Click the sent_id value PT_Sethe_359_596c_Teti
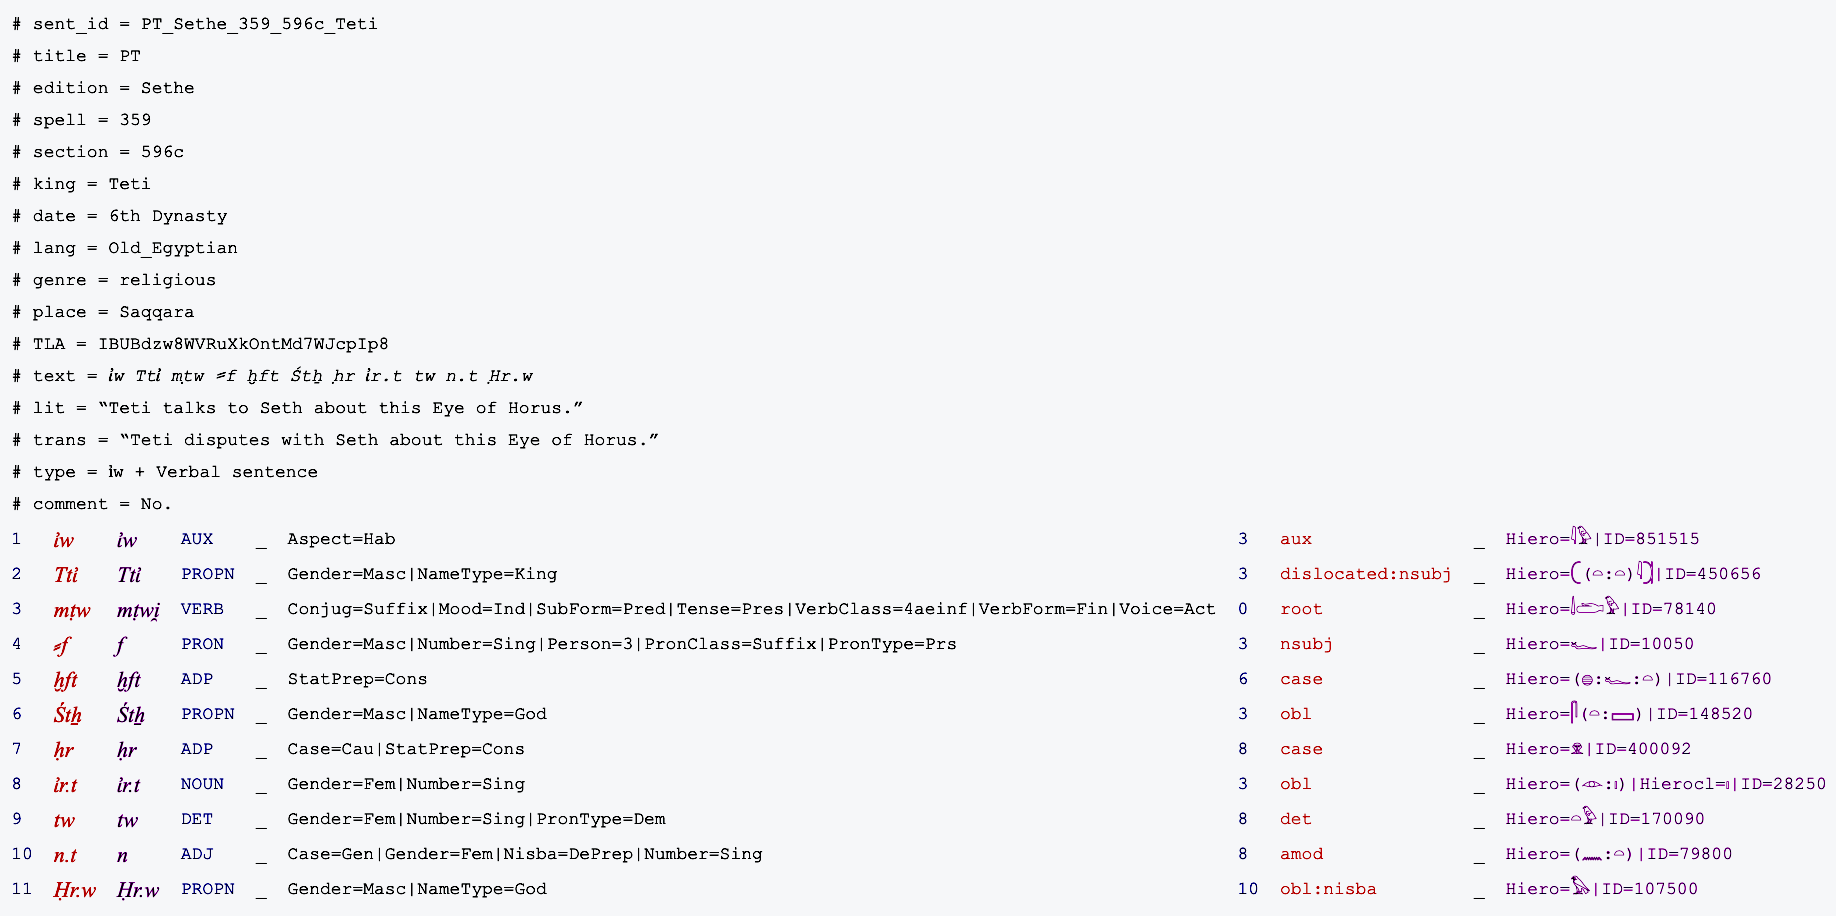The image size is (1836, 916). [x=259, y=24]
